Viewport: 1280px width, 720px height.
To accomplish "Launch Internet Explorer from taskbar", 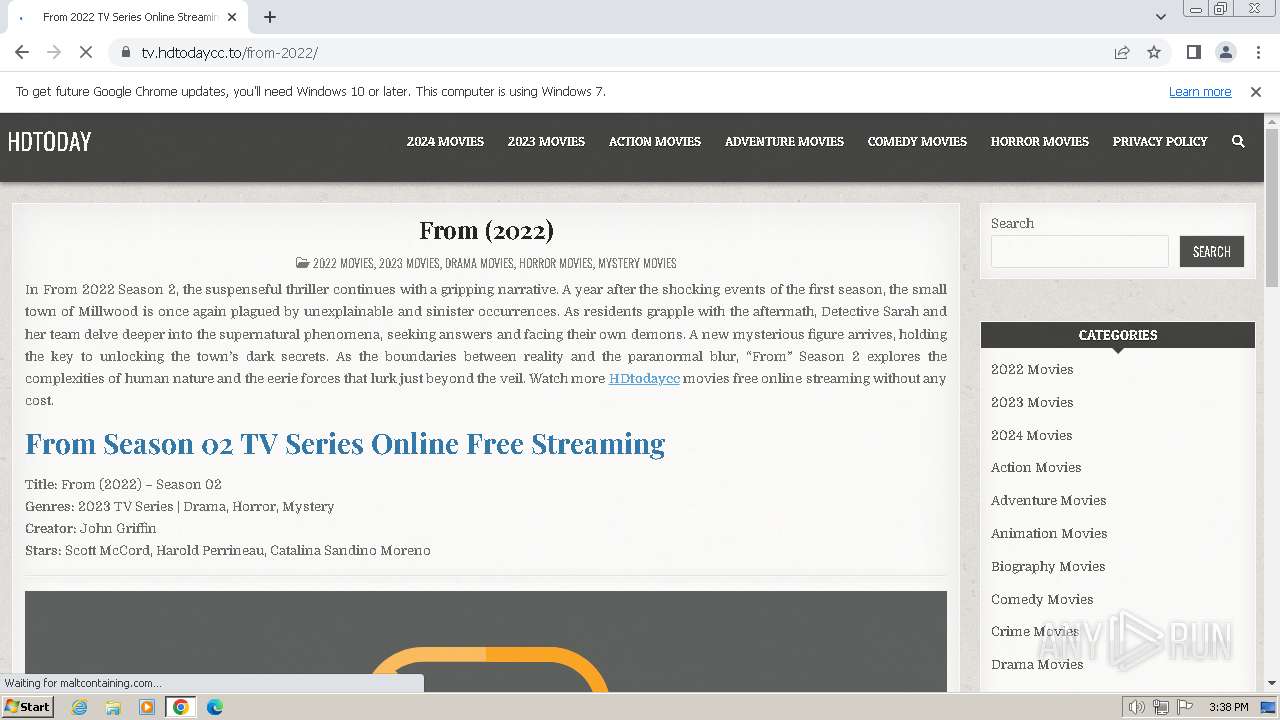I will click(80, 707).
